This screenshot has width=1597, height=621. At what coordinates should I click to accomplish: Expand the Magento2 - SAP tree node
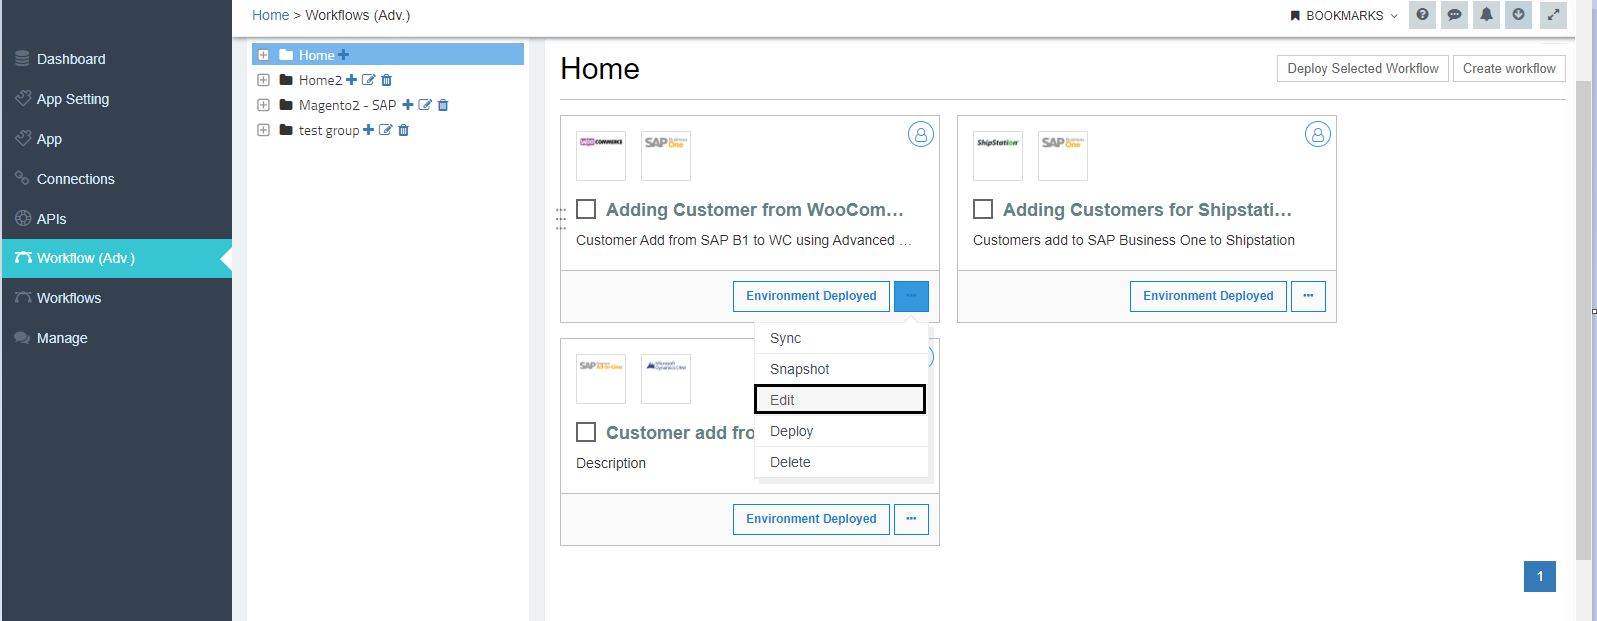point(263,105)
